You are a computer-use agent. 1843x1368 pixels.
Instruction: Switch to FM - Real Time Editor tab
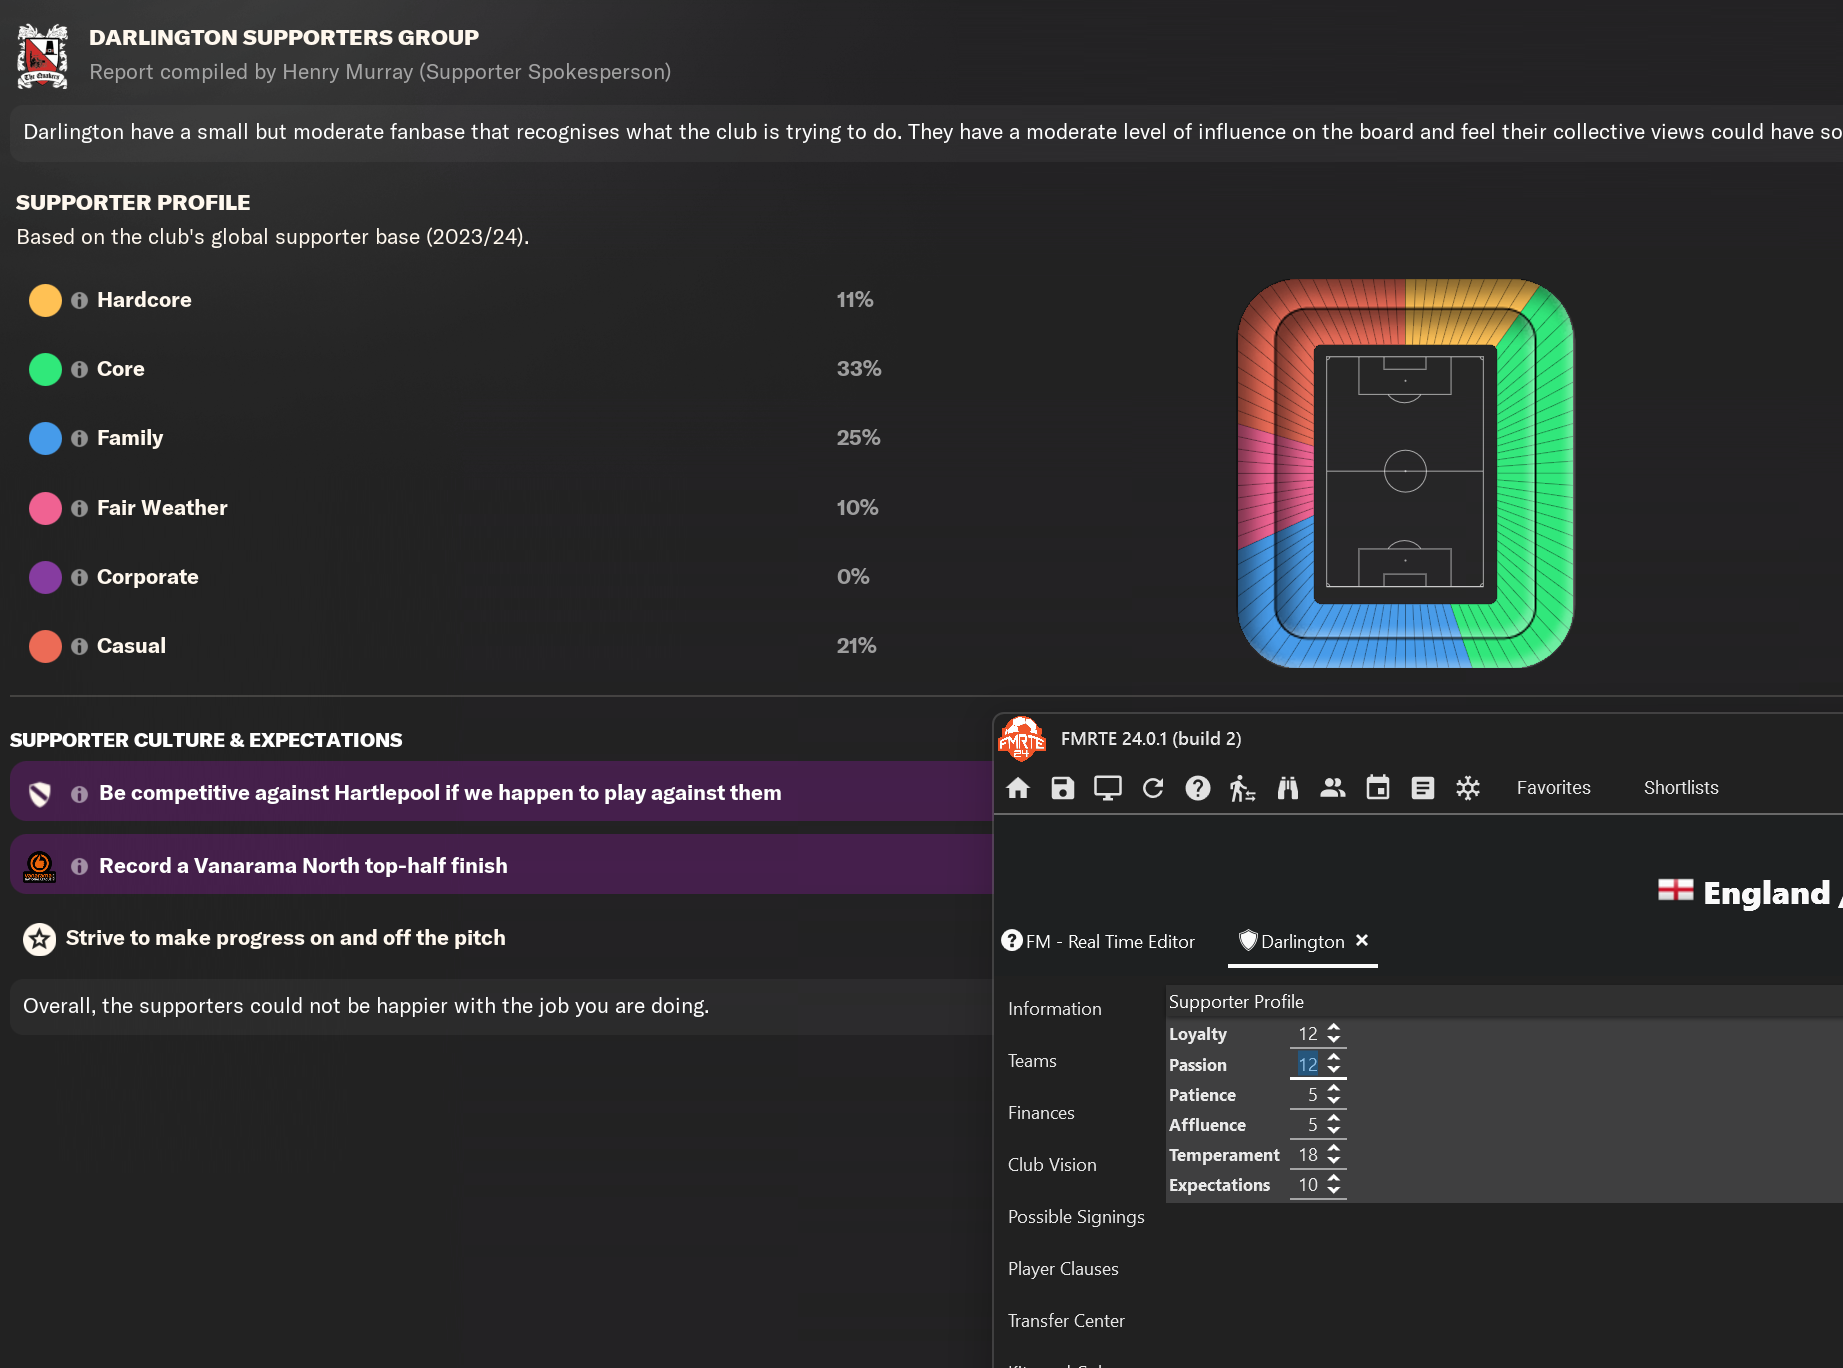[x=1098, y=941]
